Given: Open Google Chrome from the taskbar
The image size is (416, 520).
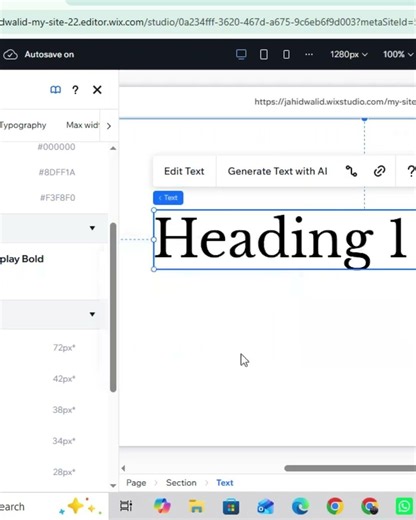Looking at the screenshot, I should pos(335,506).
